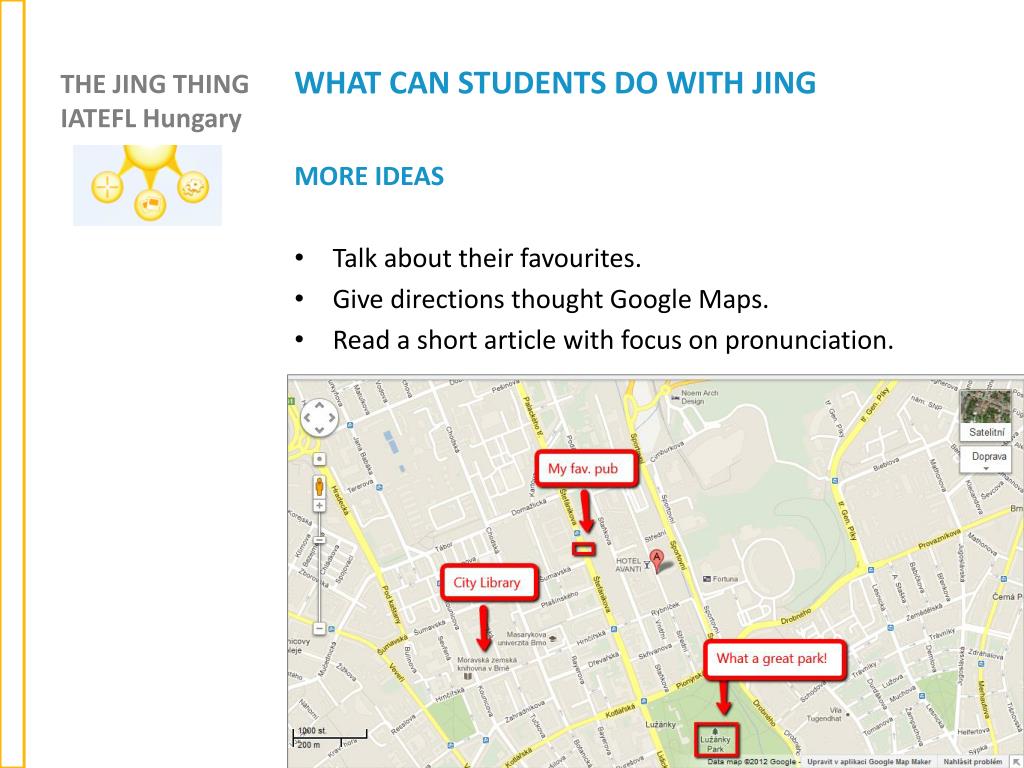Click the Upravit v aplikaci Google Map Maker link
This screenshot has height=768, width=1024.
pyautogui.click(x=869, y=761)
